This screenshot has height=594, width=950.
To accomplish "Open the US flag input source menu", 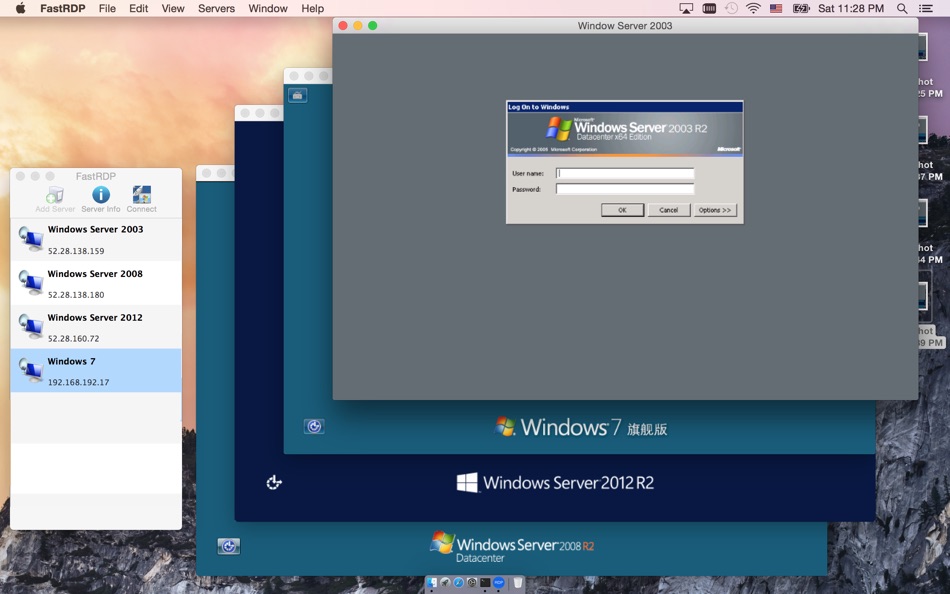I will (776, 8).
